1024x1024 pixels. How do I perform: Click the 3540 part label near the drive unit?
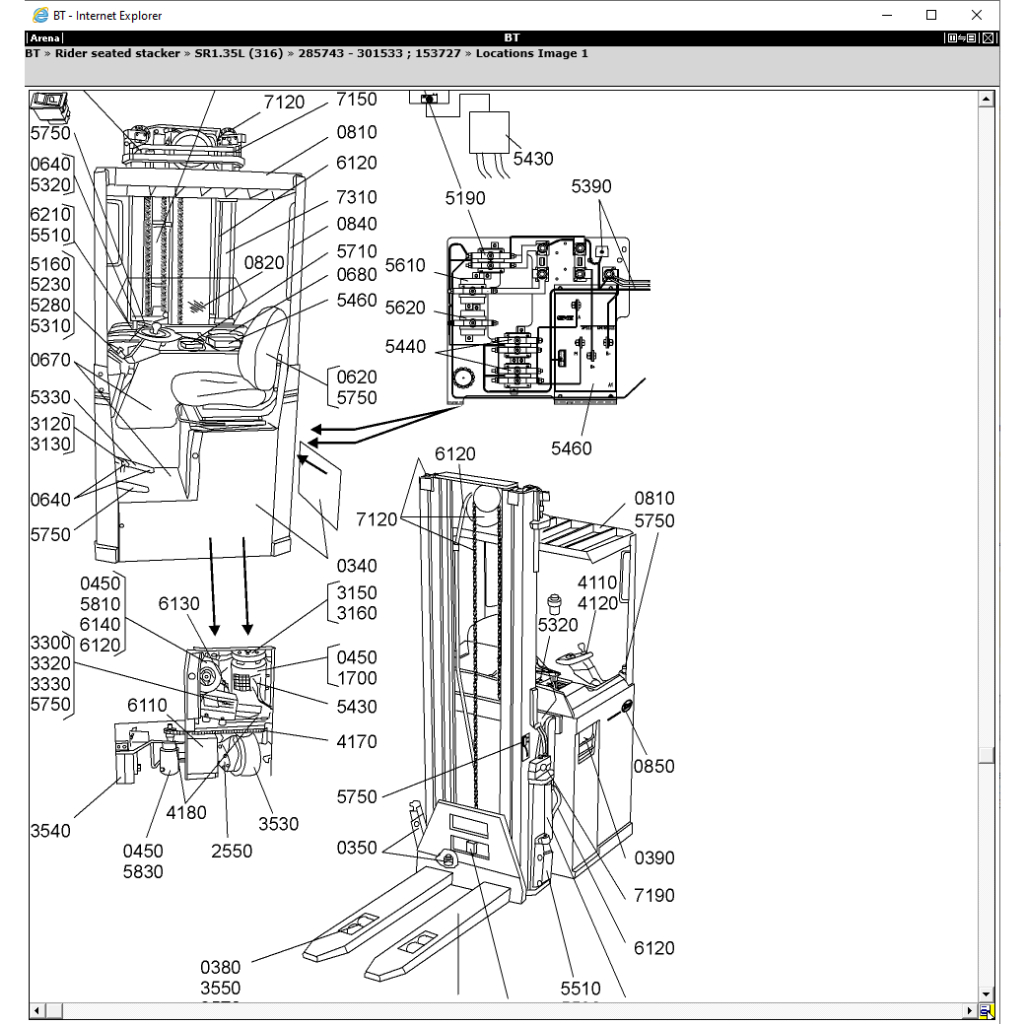click(49, 831)
